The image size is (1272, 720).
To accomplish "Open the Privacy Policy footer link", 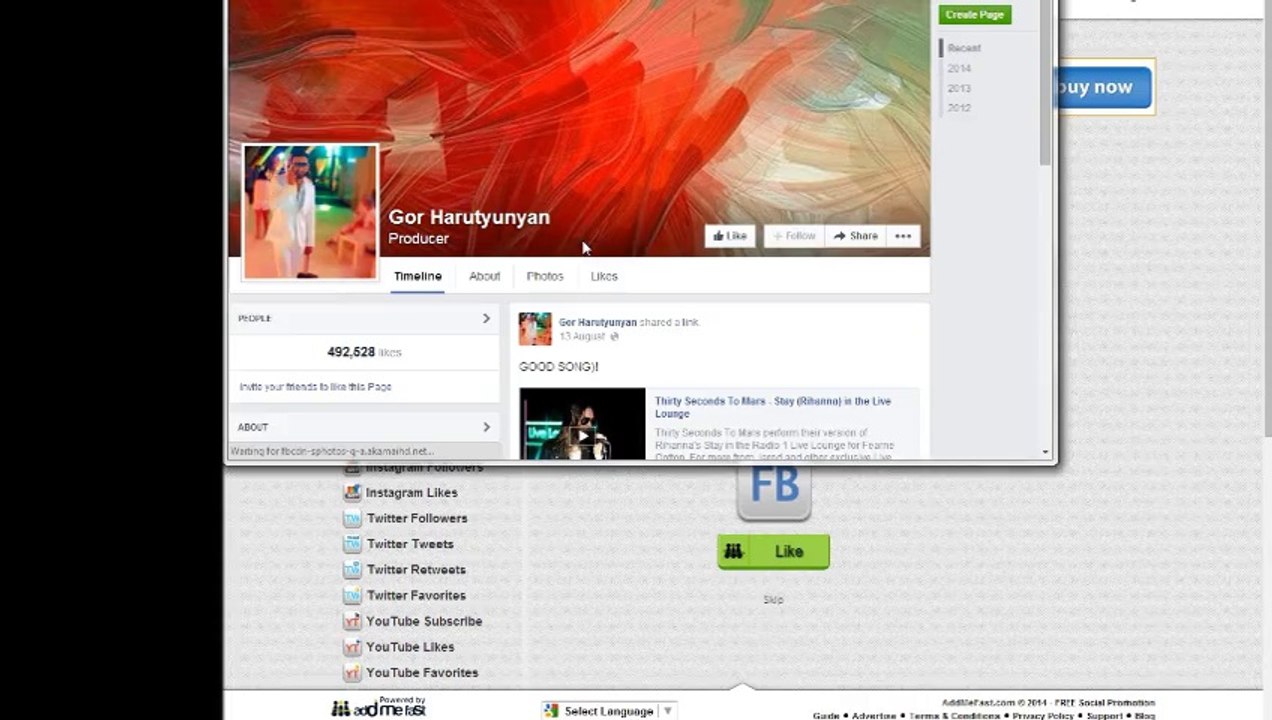I will pyautogui.click(x=1043, y=716).
